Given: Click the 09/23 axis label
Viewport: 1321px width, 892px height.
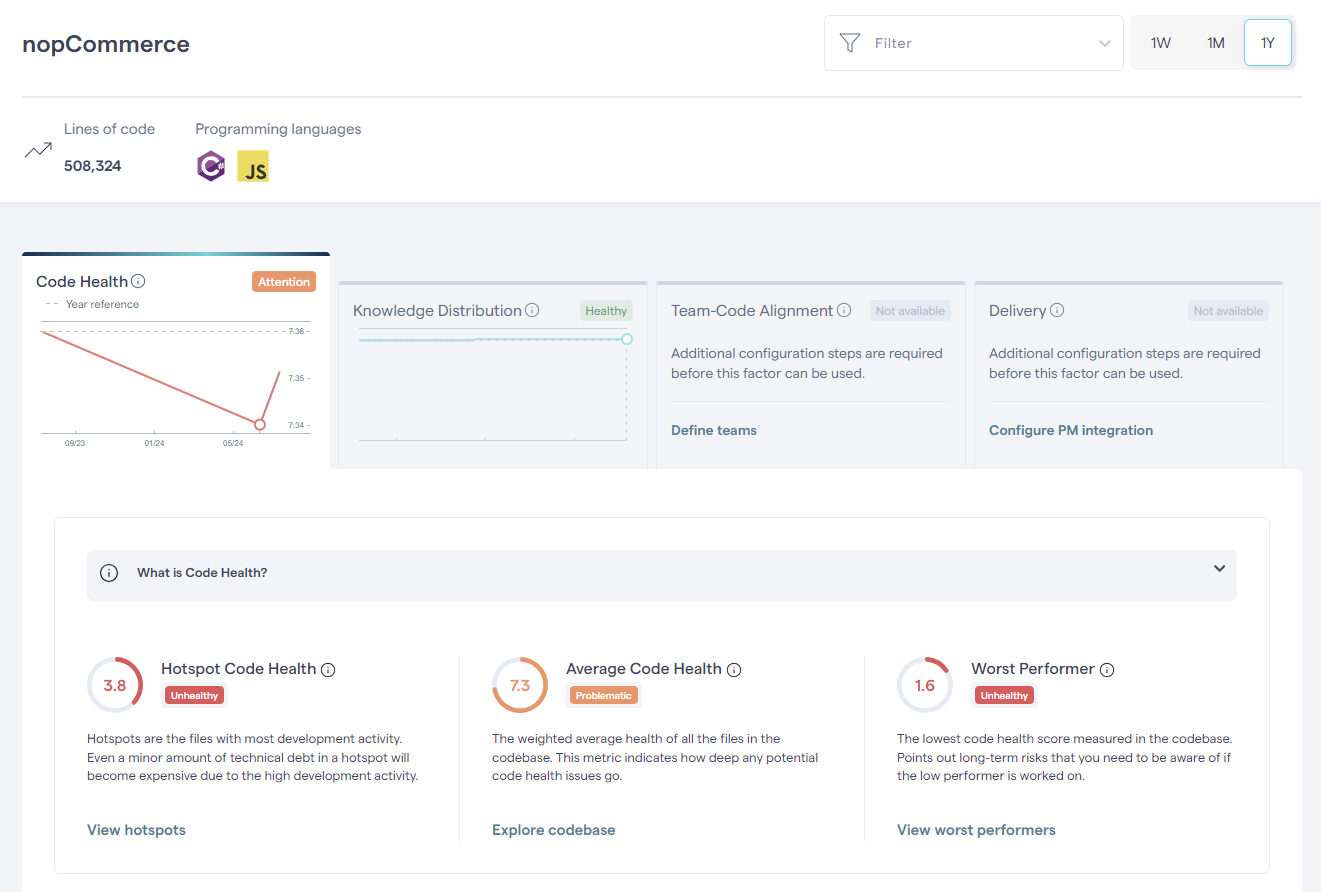Looking at the screenshot, I should coord(75,443).
